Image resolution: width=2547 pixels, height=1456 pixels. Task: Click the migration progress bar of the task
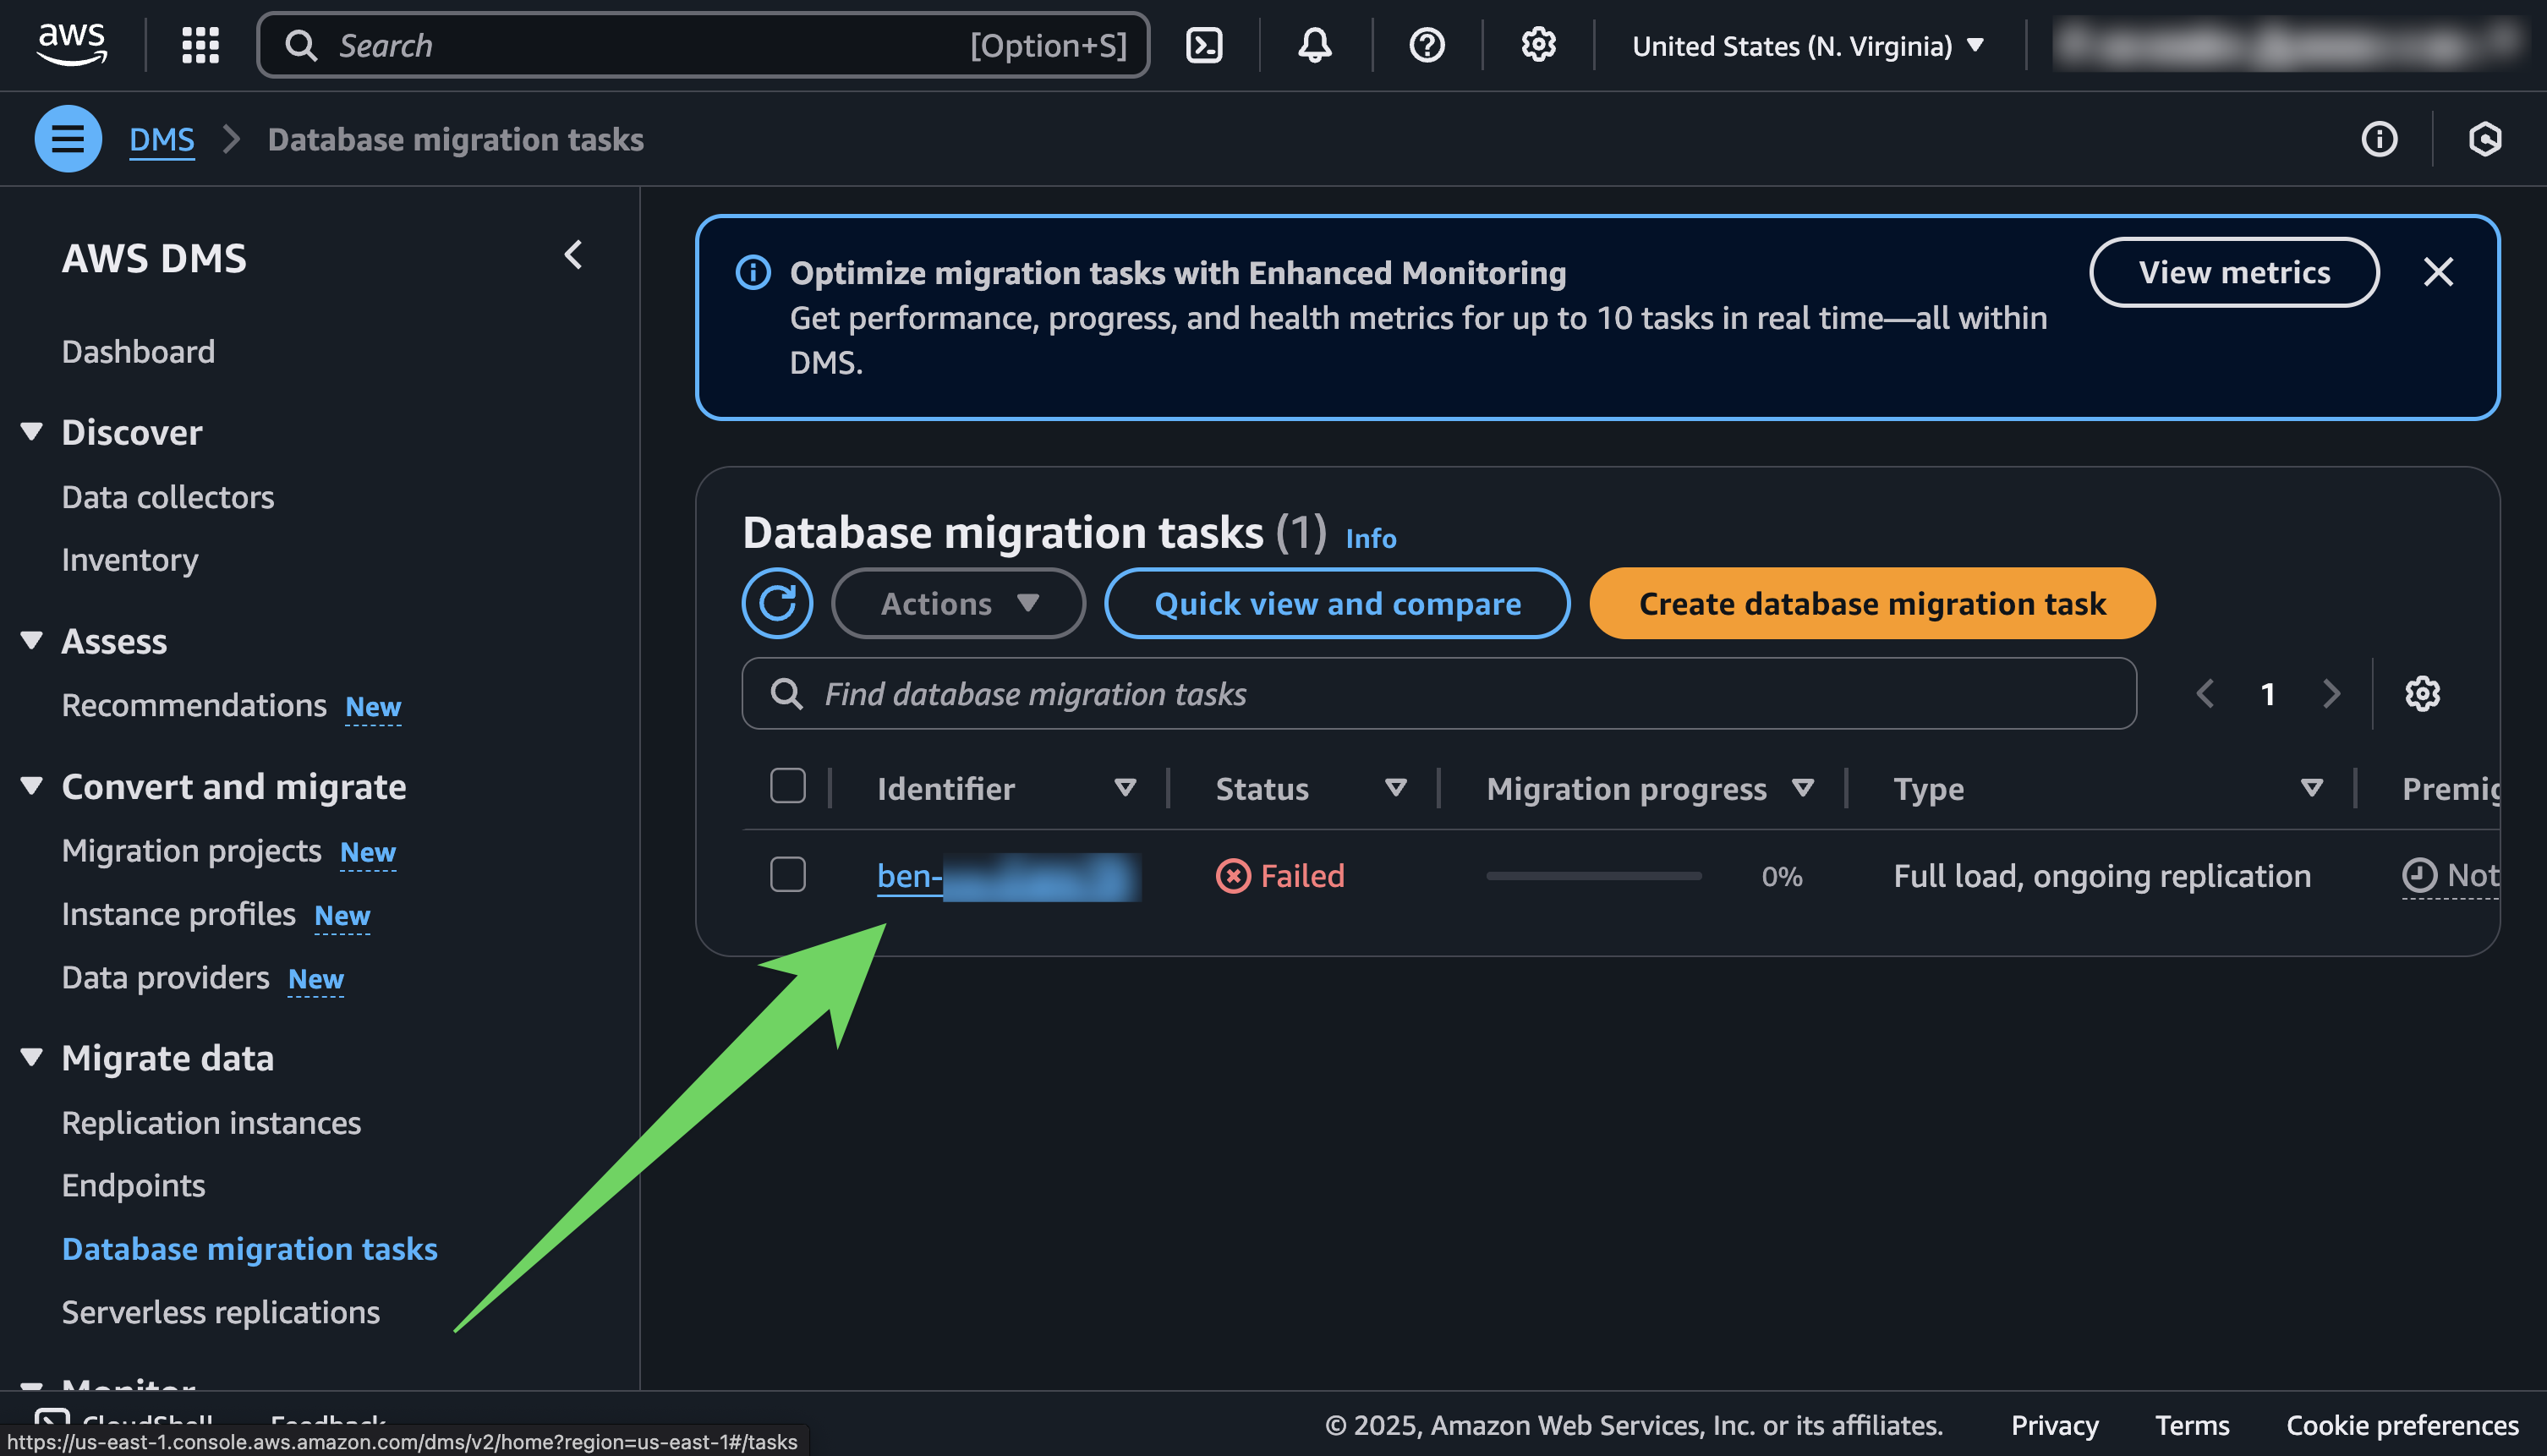tap(1593, 874)
